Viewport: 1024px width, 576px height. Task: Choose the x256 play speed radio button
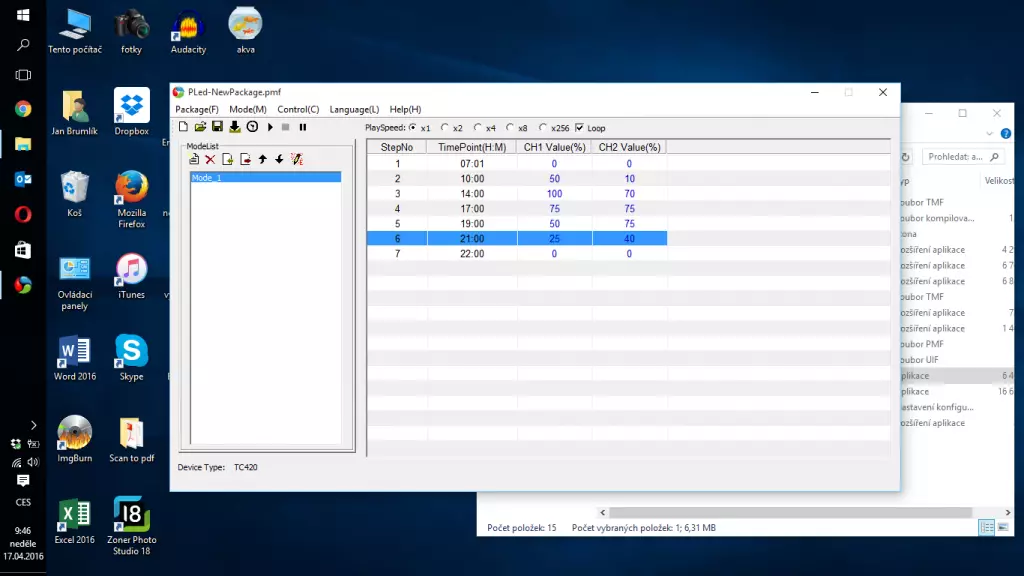543,128
